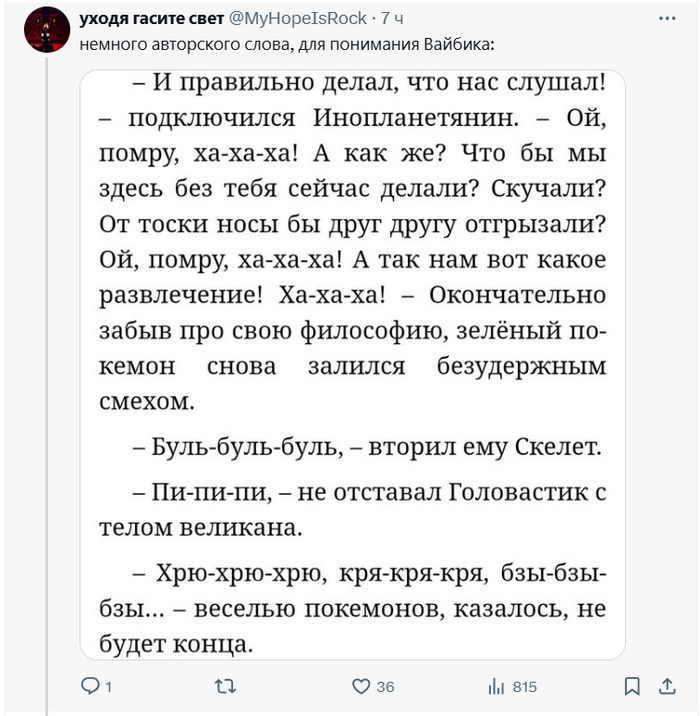Bookmark this tweet
This screenshot has height=716, width=700.
pyautogui.click(x=631, y=686)
